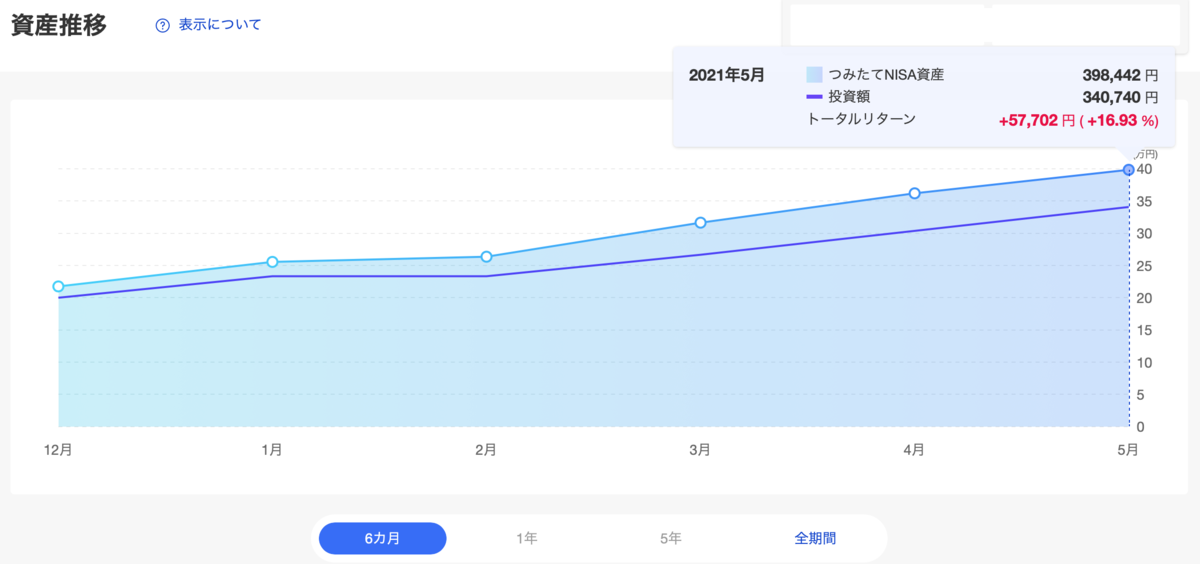Select the 全期間 period tab
Image resolution: width=1200 pixels, height=564 pixels.
pyautogui.click(x=815, y=538)
